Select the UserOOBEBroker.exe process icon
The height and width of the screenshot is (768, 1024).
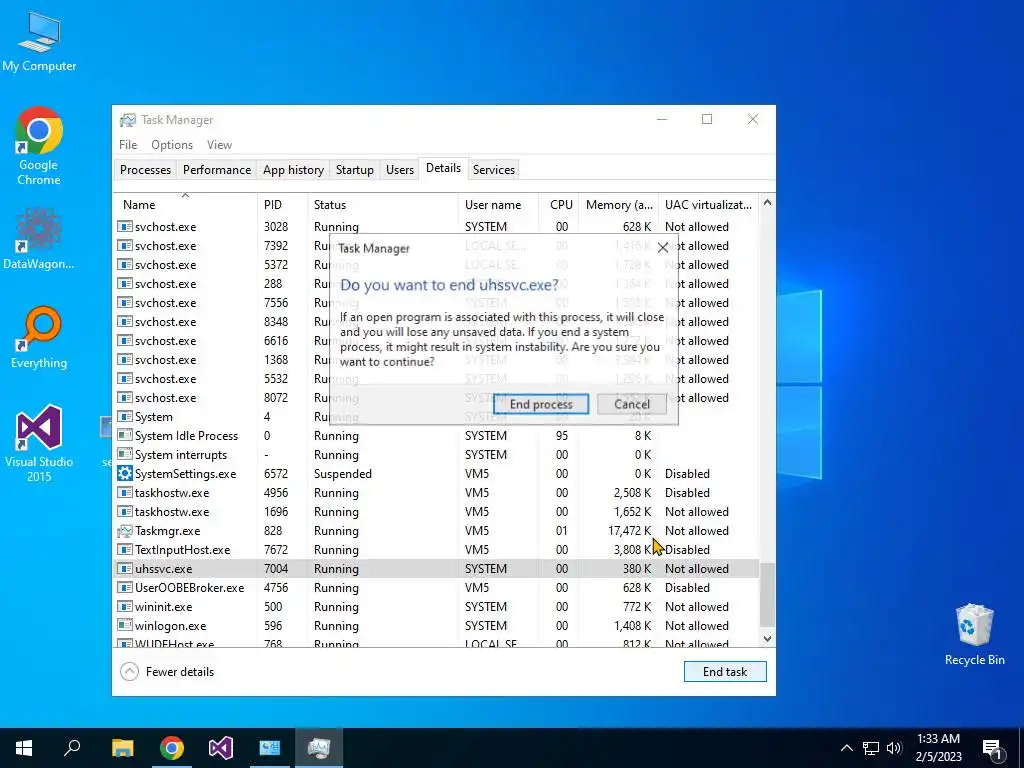click(124, 588)
